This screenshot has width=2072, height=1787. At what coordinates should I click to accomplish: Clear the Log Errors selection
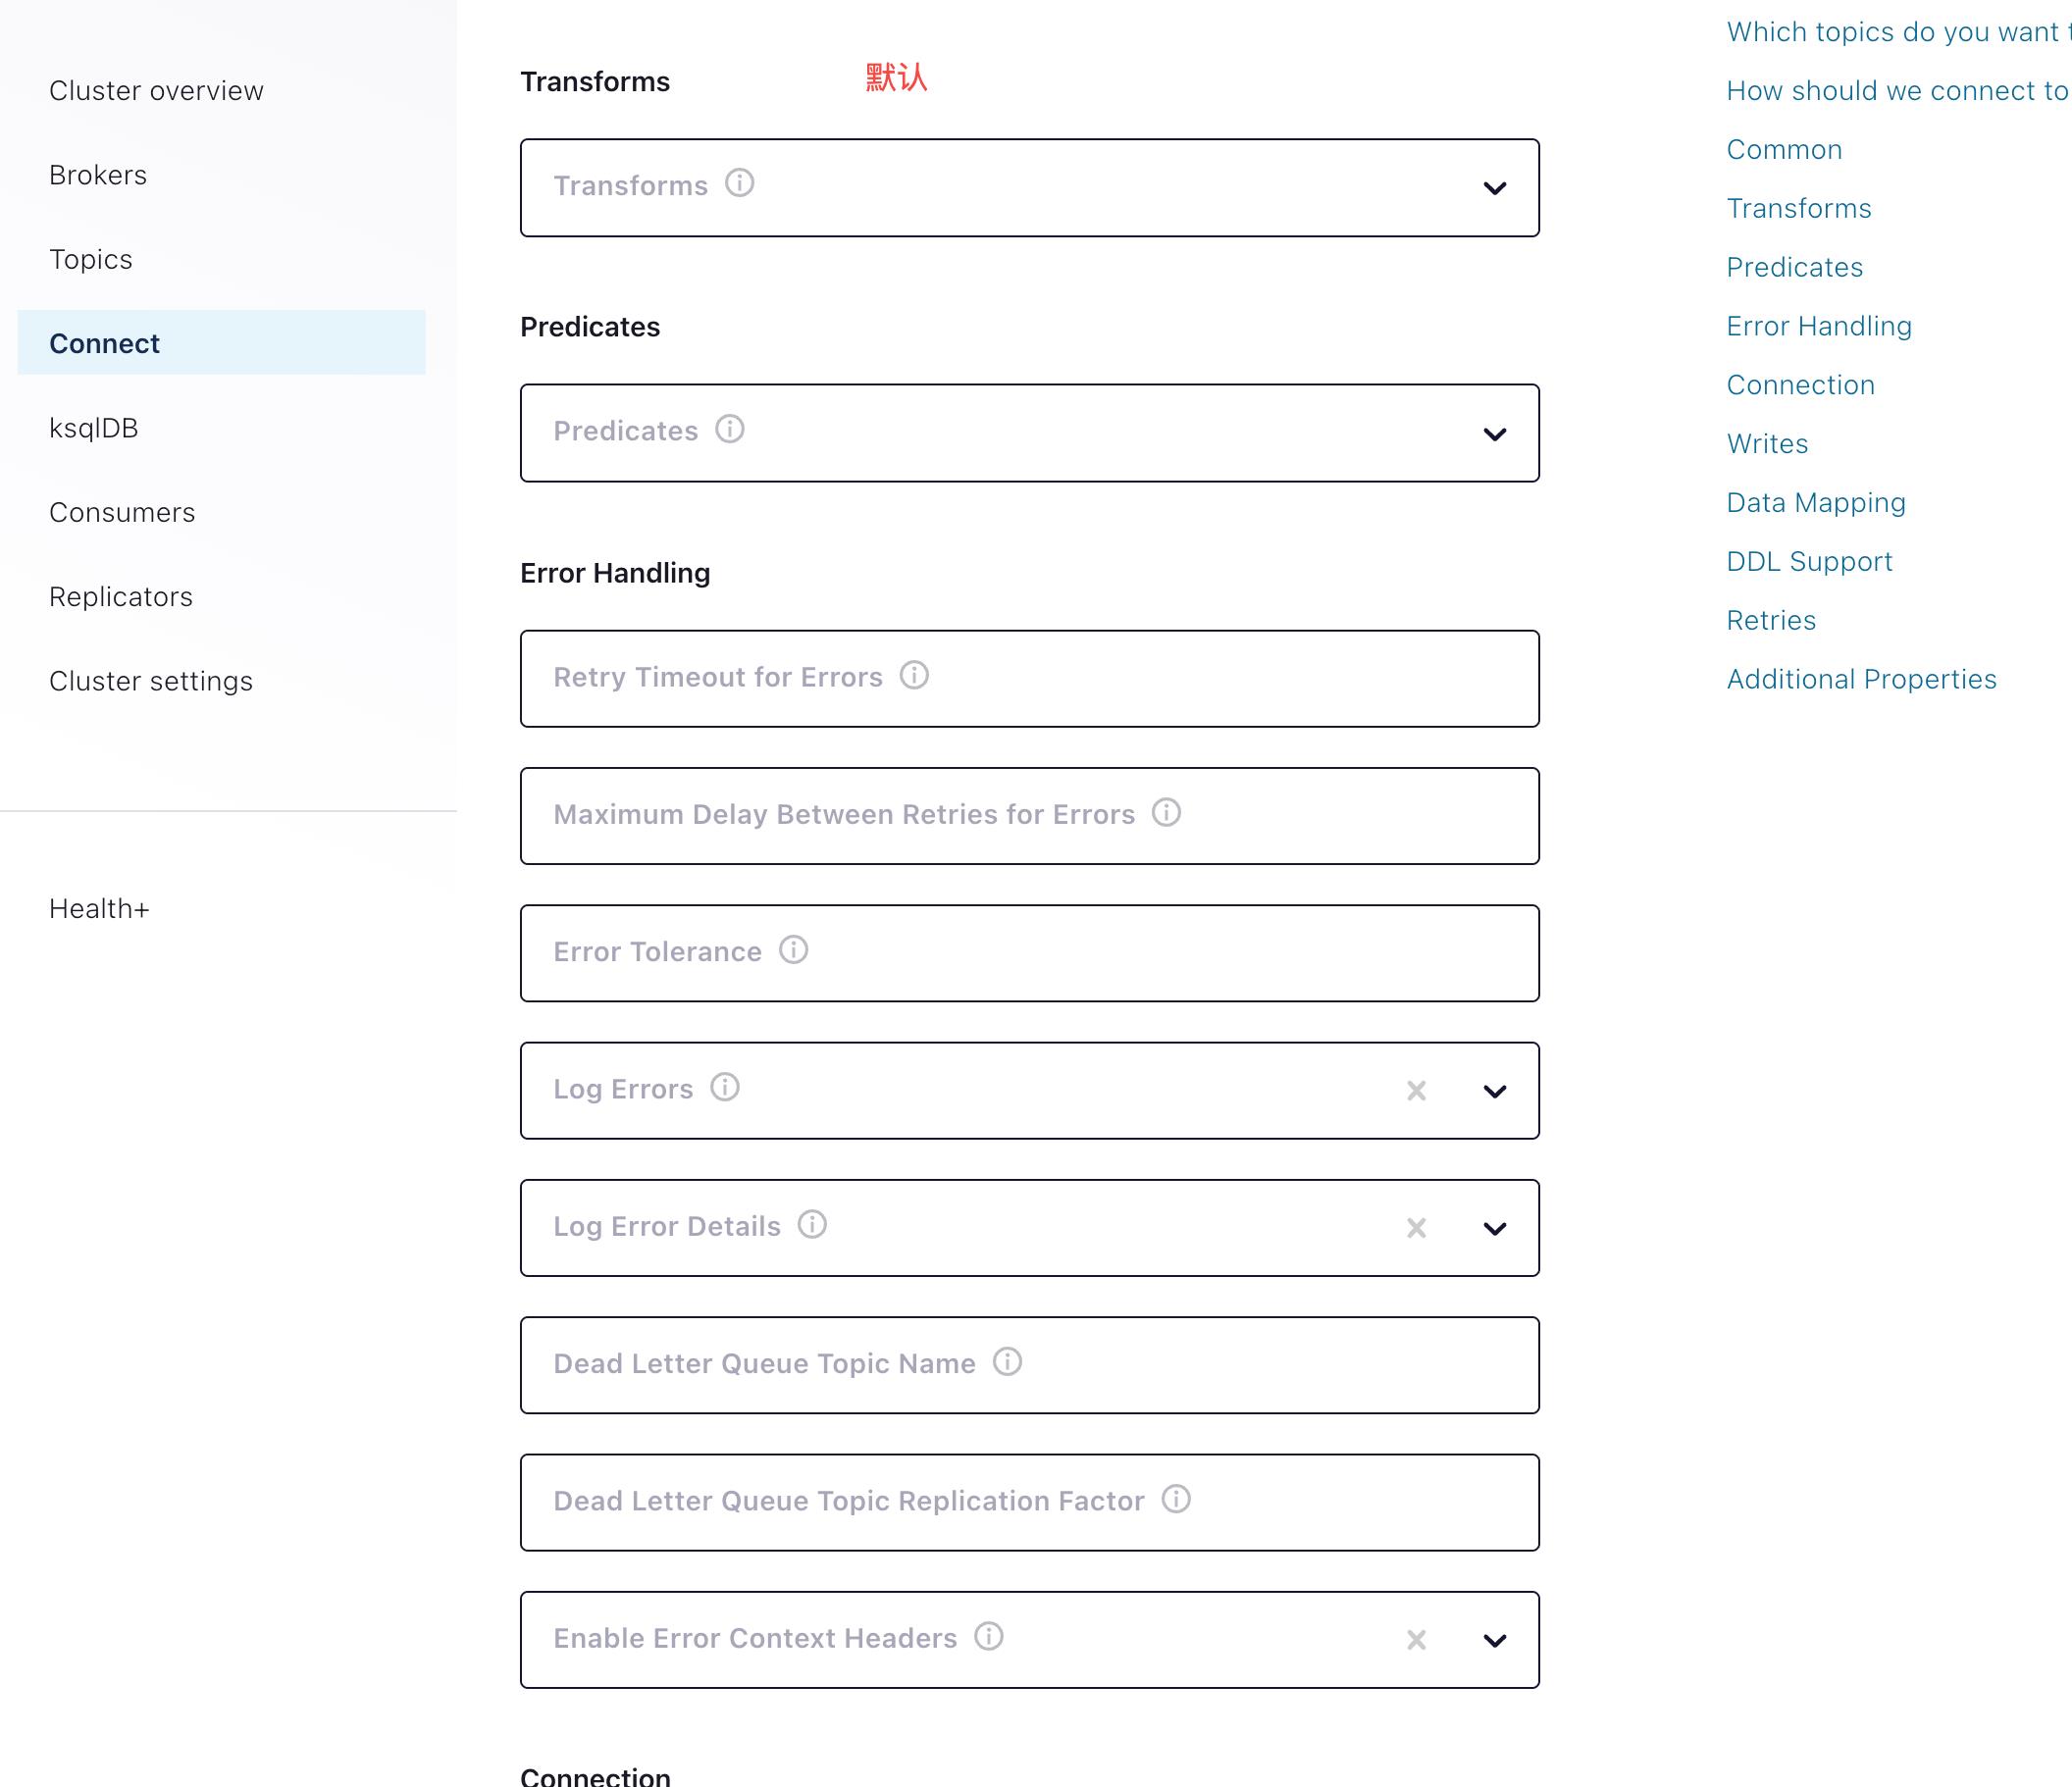[1416, 1091]
